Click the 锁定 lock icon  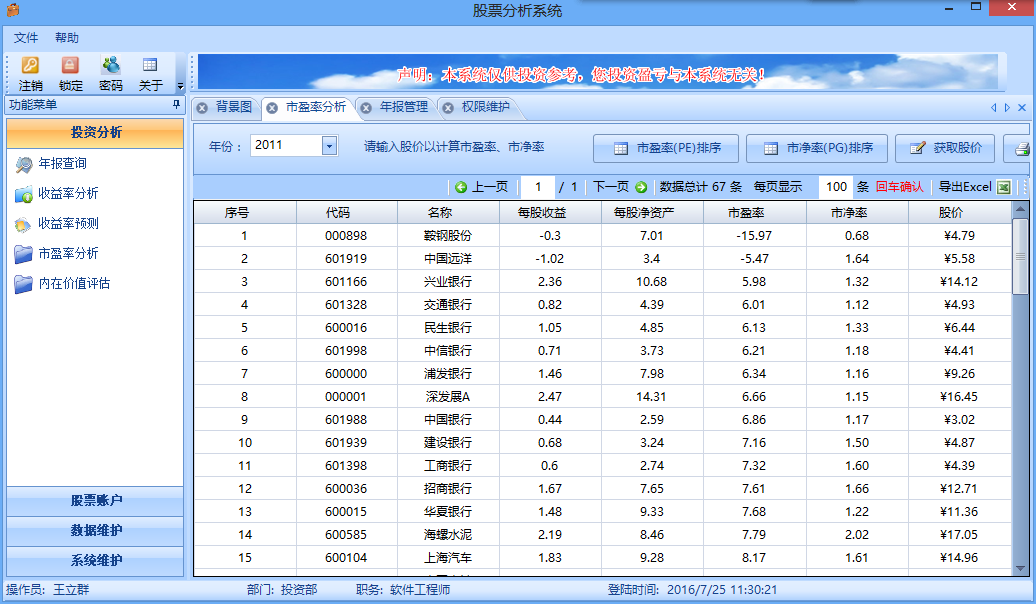(x=70, y=65)
